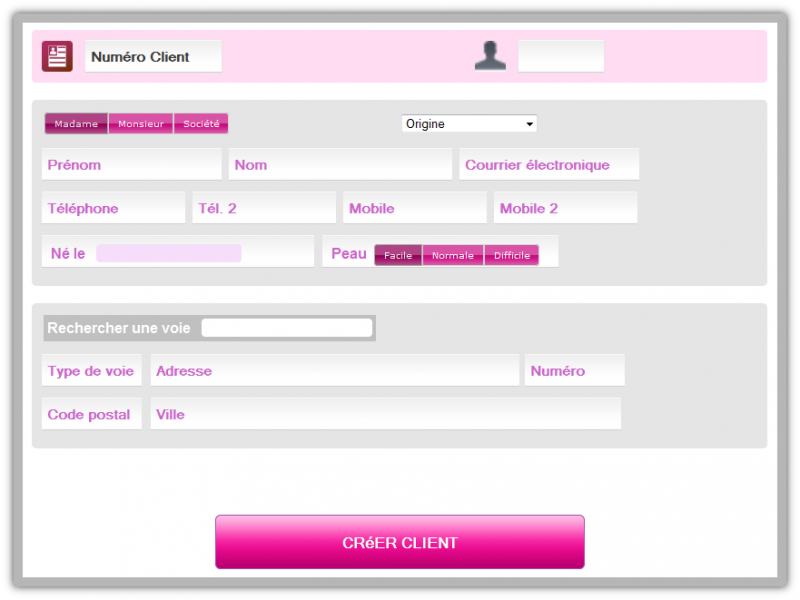Viewport: 800px width, 600px height.
Task: Set skin type to Facile
Action: 398,255
